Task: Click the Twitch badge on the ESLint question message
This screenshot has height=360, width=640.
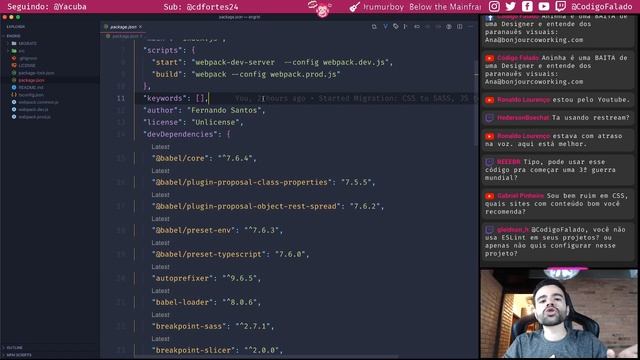Action: tap(489, 230)
